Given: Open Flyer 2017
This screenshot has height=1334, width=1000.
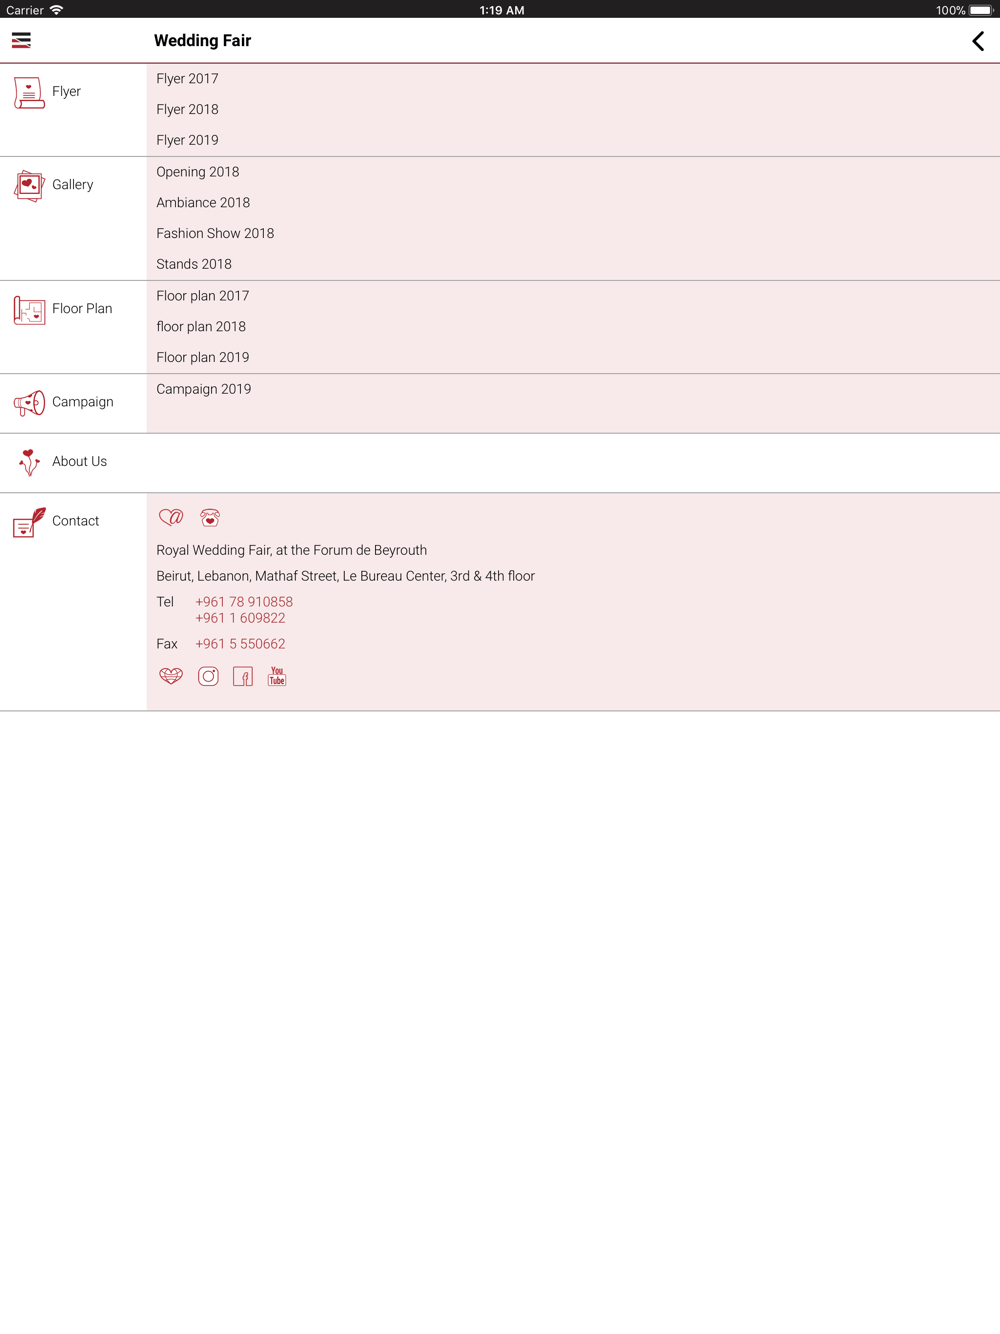Looking at the screenshot, I should (187, 78).
